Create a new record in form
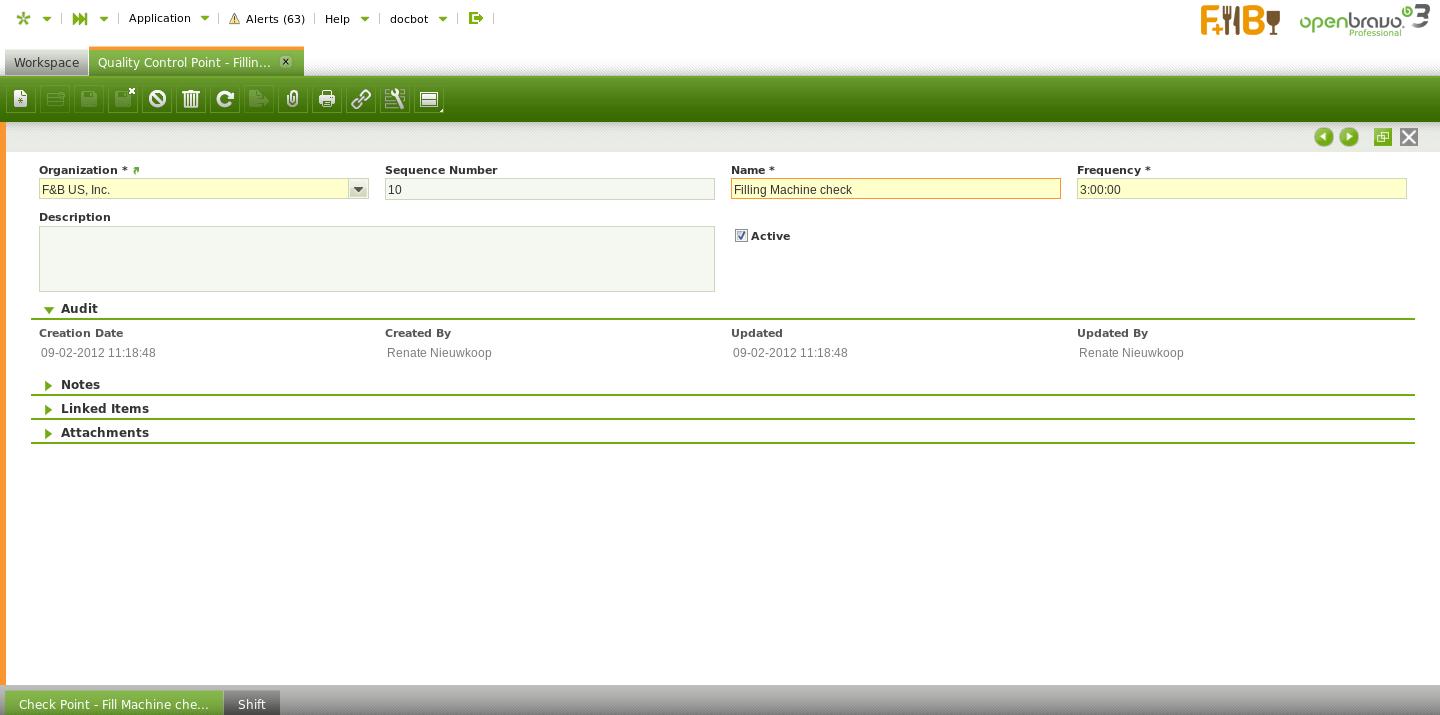This screenshot has width=1440, height=715. tap(21, 99)
